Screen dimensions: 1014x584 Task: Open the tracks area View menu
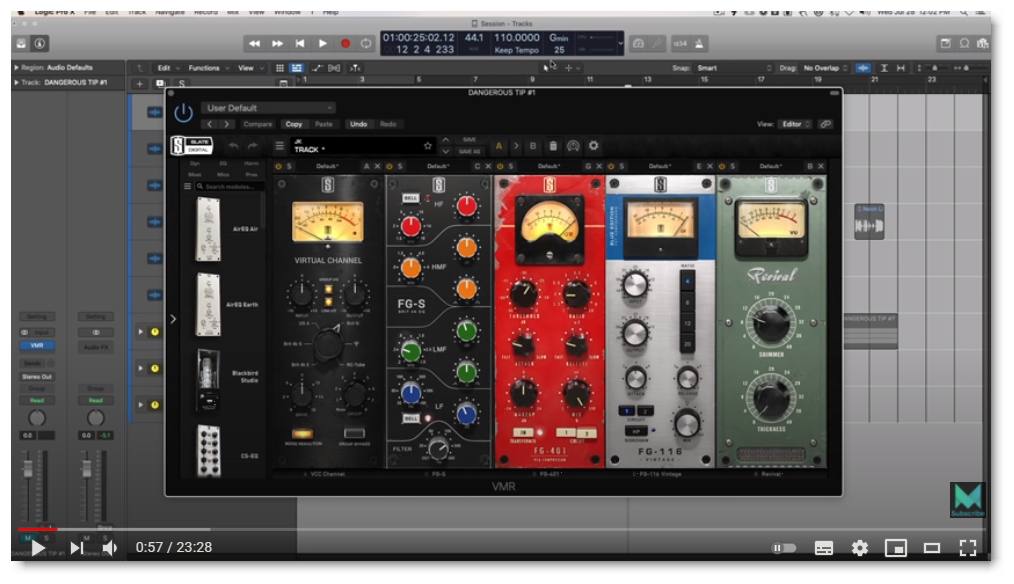(250, 68)
